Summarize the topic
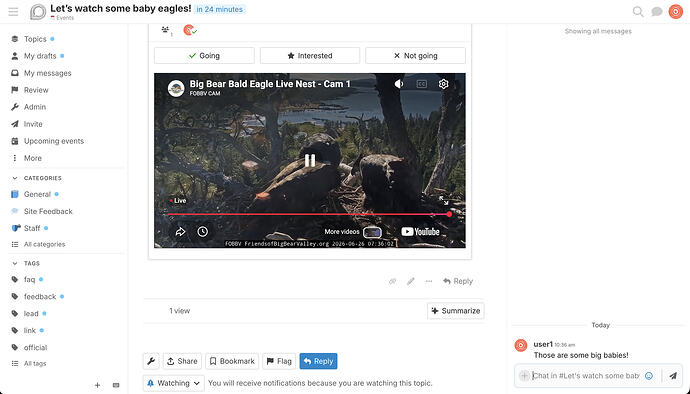The image size is (690, 394). (x=455, y=311)
